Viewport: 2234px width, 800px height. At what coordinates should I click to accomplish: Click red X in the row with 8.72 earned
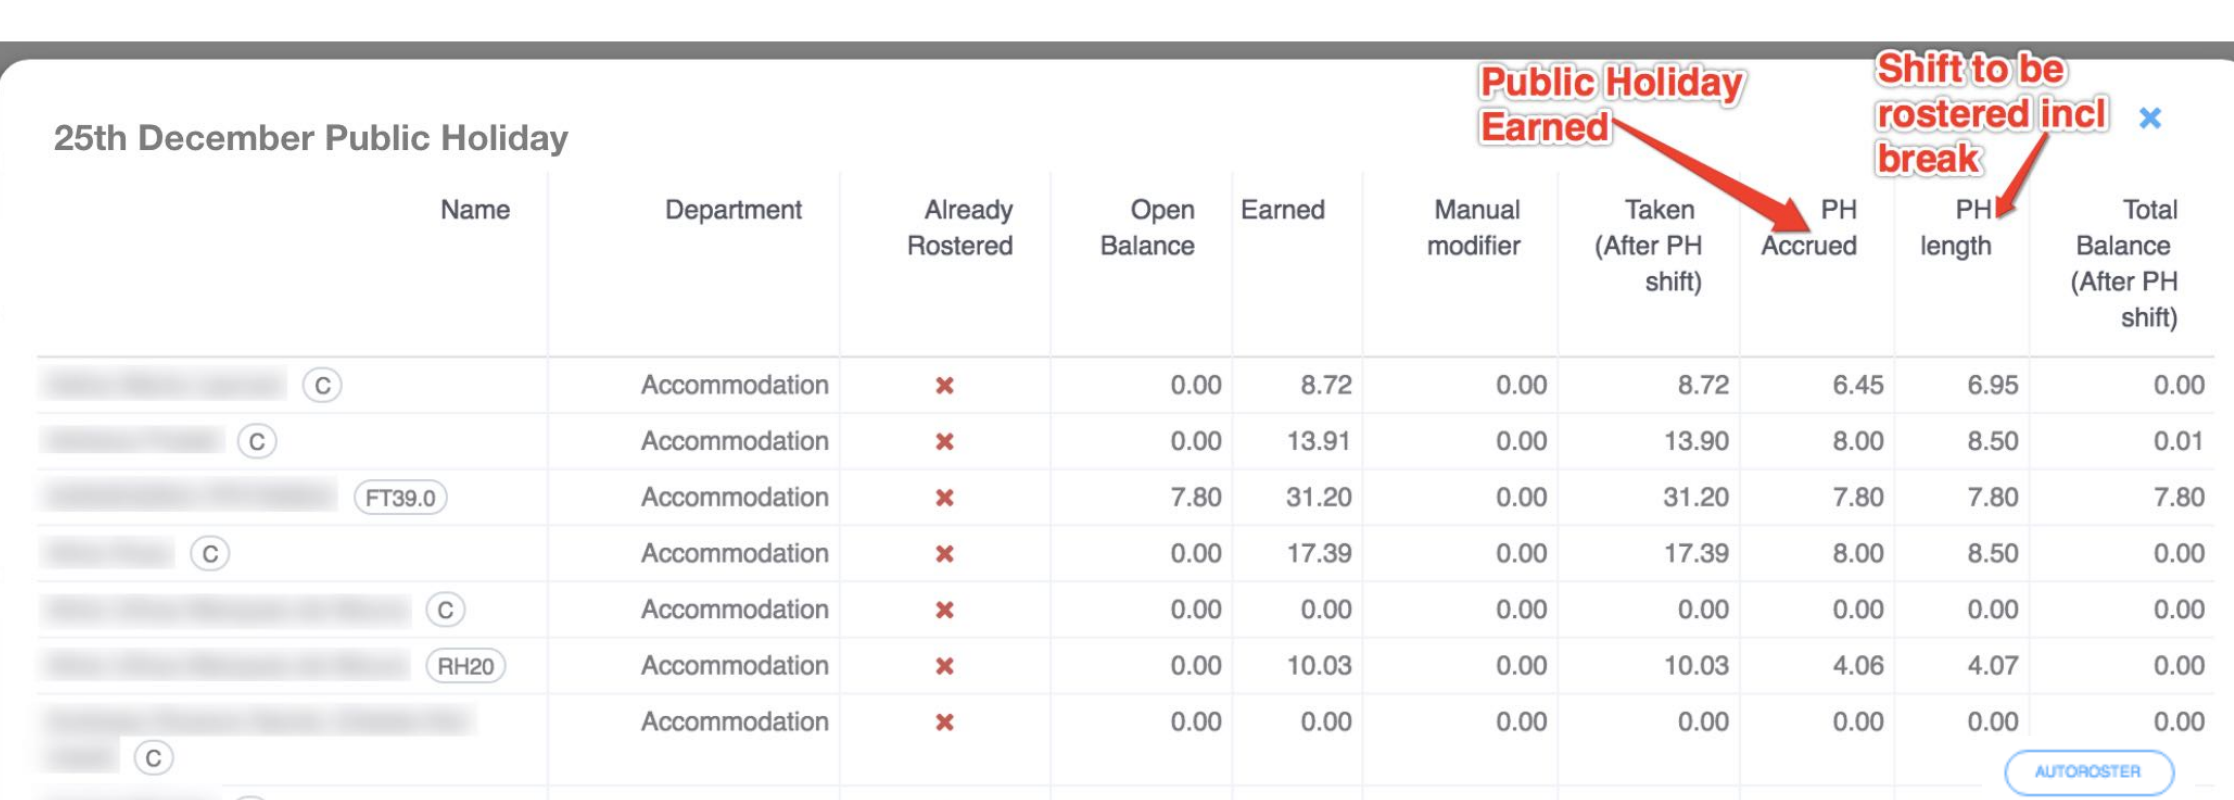point(944,385)
